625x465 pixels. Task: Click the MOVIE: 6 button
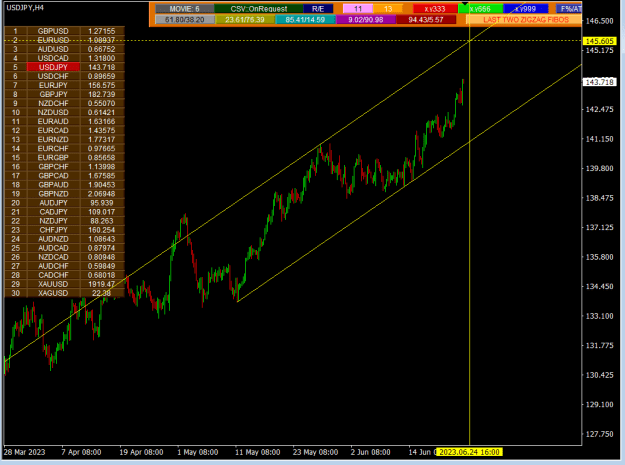click(184, 9)
